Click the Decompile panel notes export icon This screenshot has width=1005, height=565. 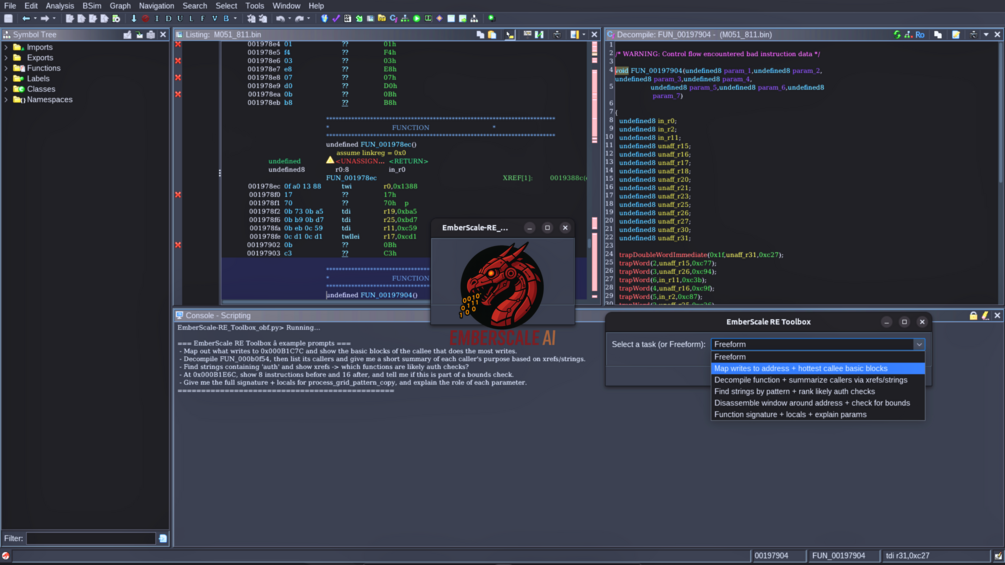tap(956, 35)
